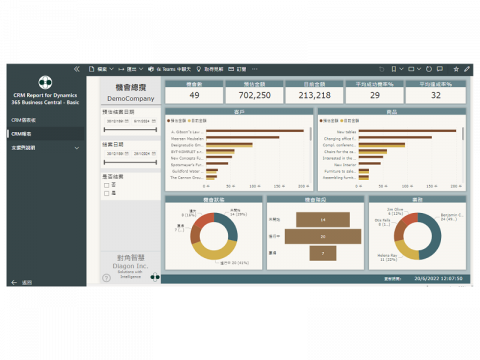Click the second date range slider track
480x360 pixels.
[130, 162]
